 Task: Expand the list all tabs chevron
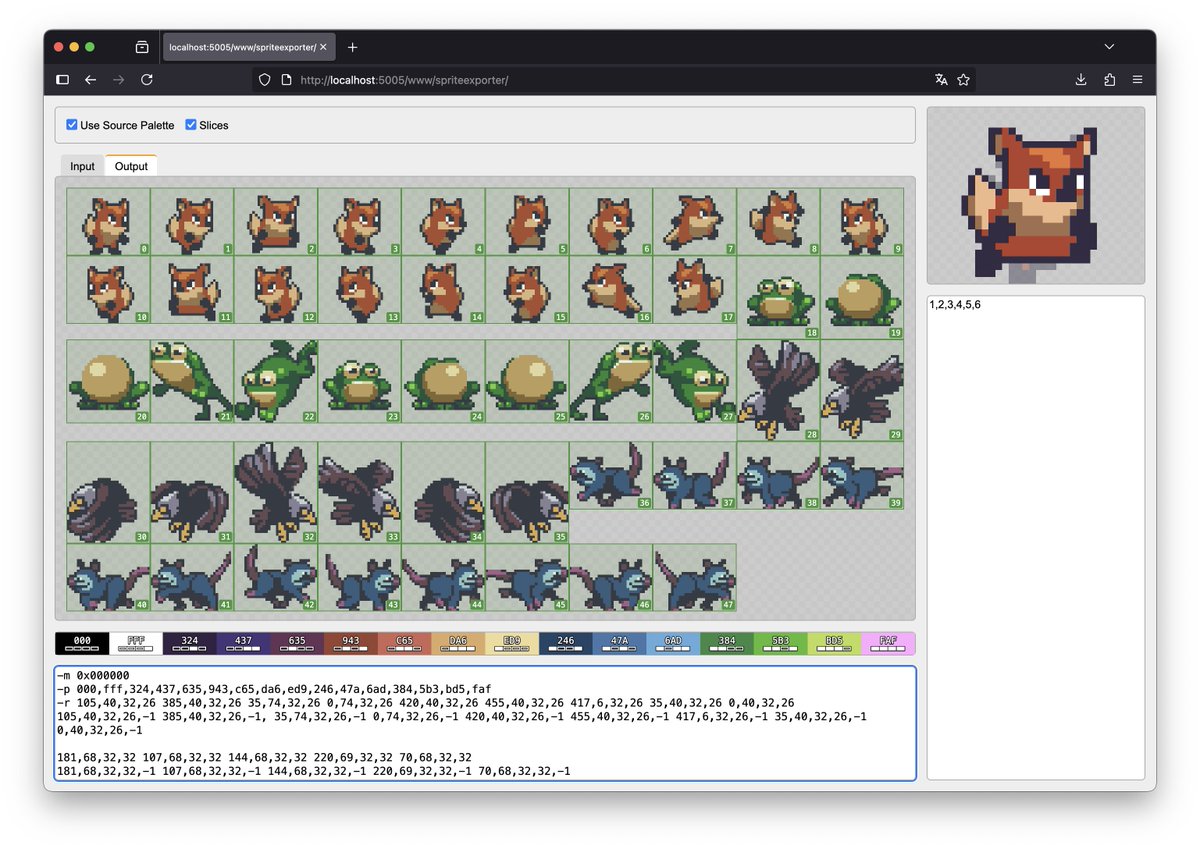coord(1109,47)
